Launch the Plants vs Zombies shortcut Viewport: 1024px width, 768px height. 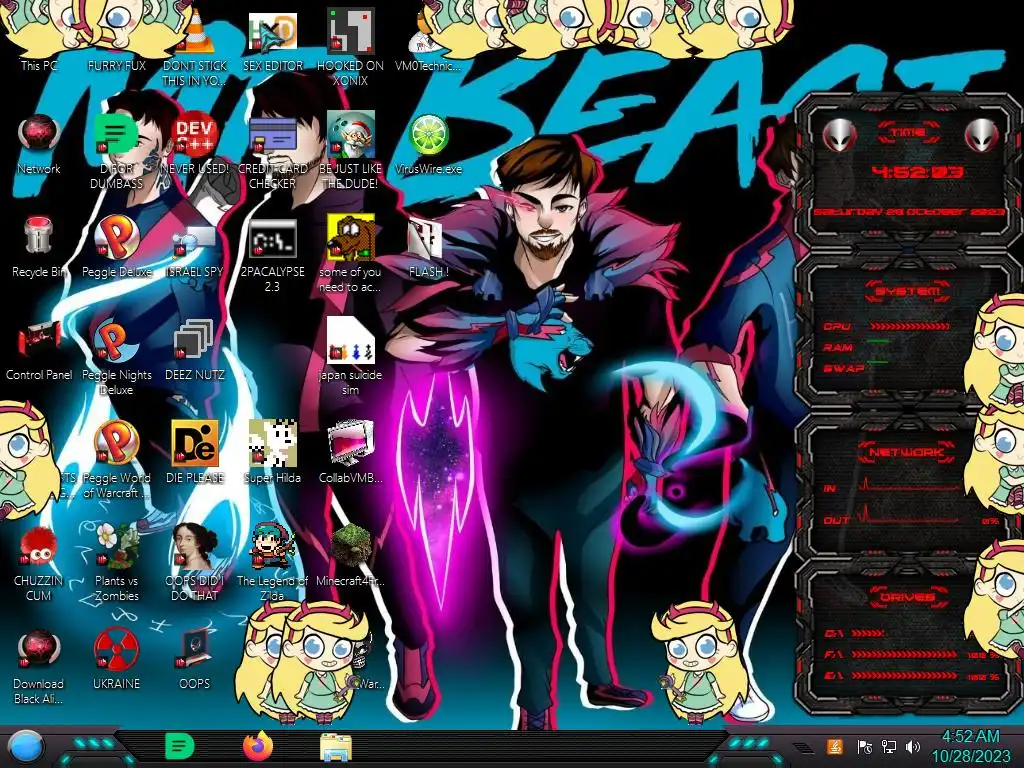(x=116, y=545)
